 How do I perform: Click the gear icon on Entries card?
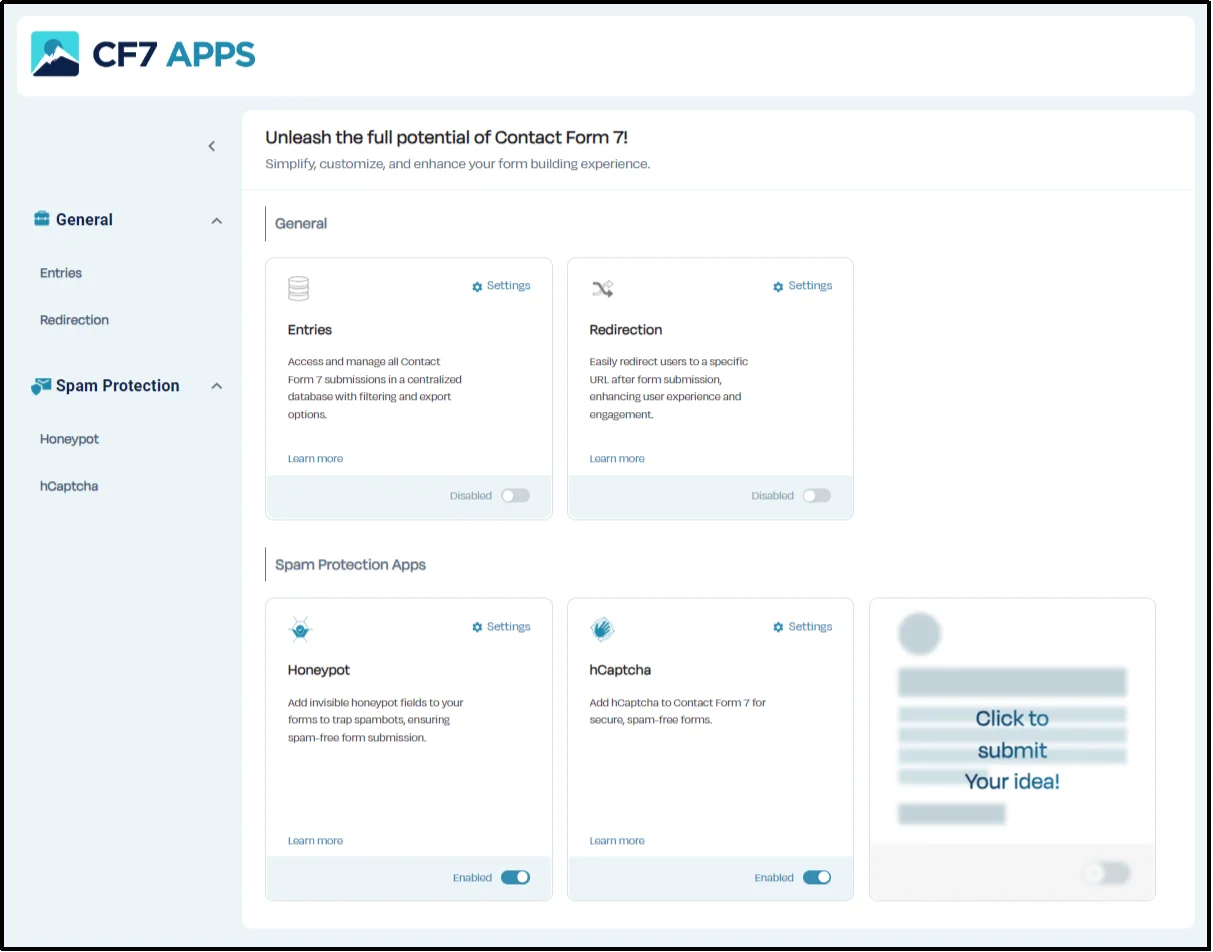477,287
